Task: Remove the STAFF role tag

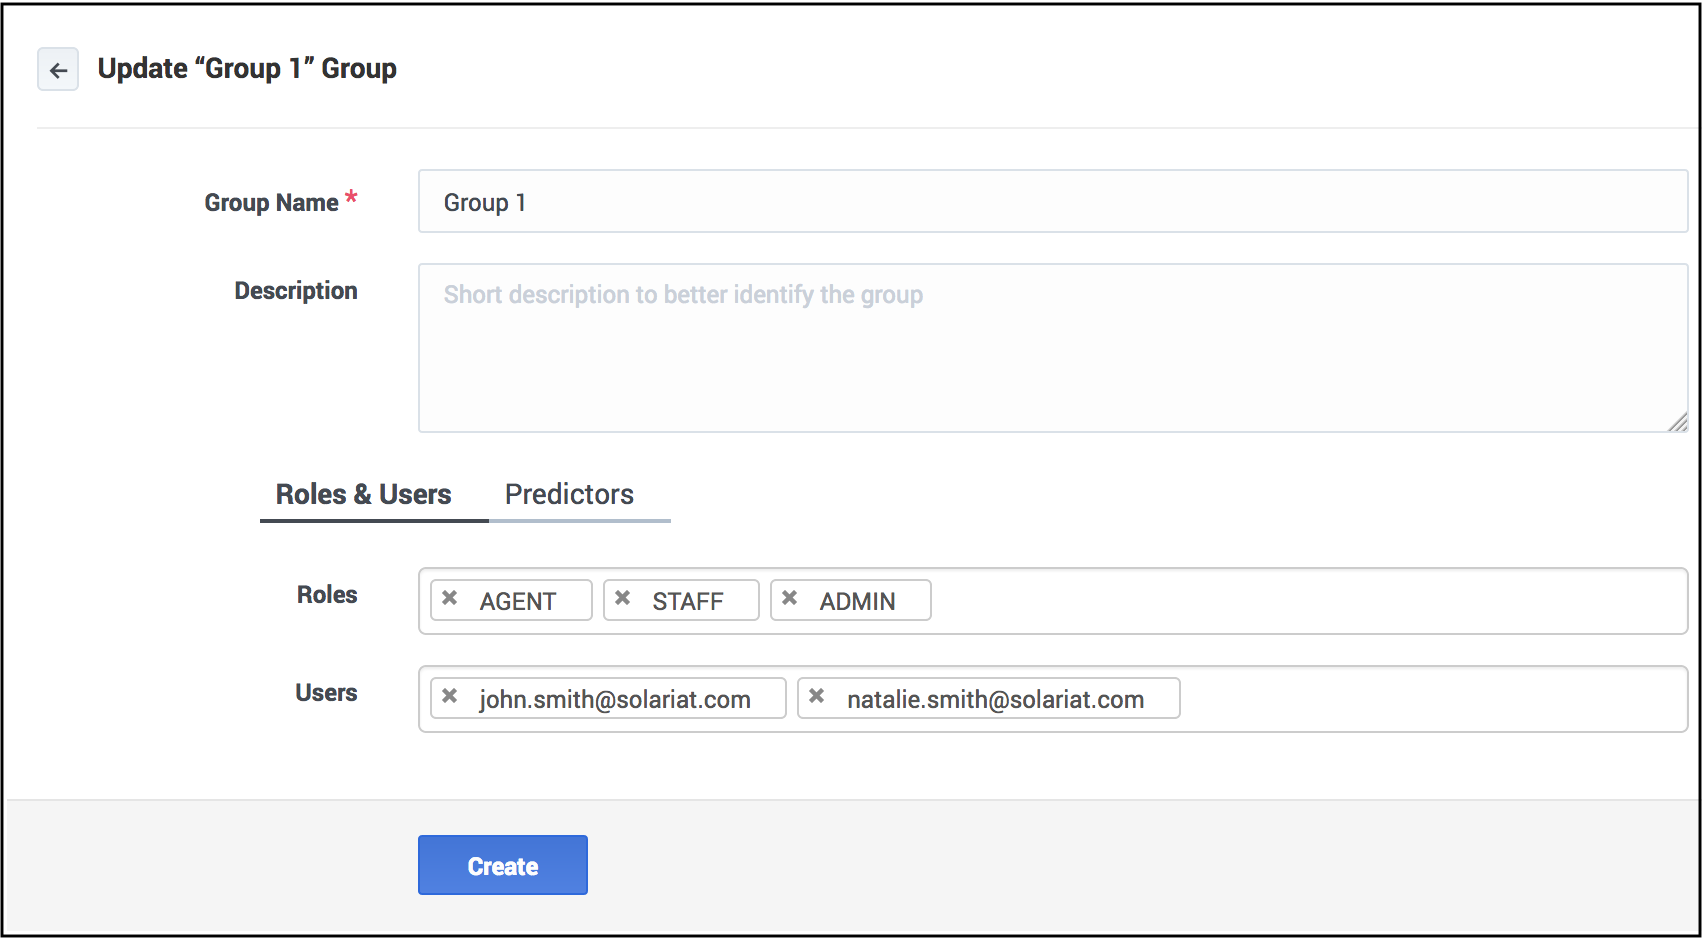Action: coord(622,598)
